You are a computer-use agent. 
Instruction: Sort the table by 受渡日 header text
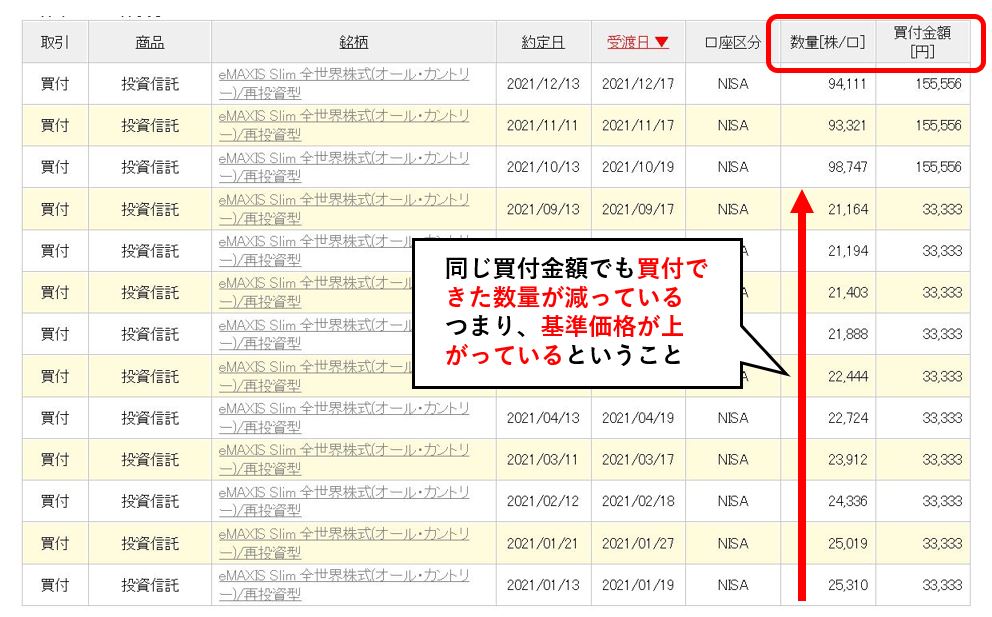click(x=628, y=42)
